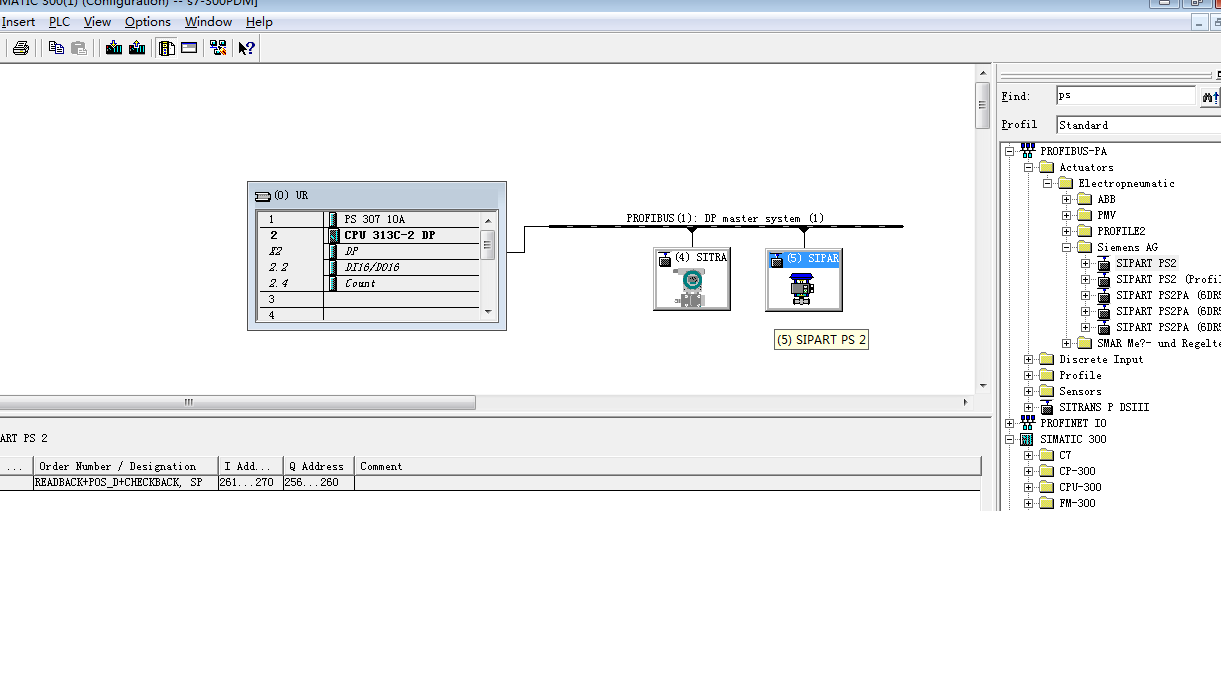1221x691 pixels.
Task: Open the Configure Network icon
Action: tap(218, 47)
